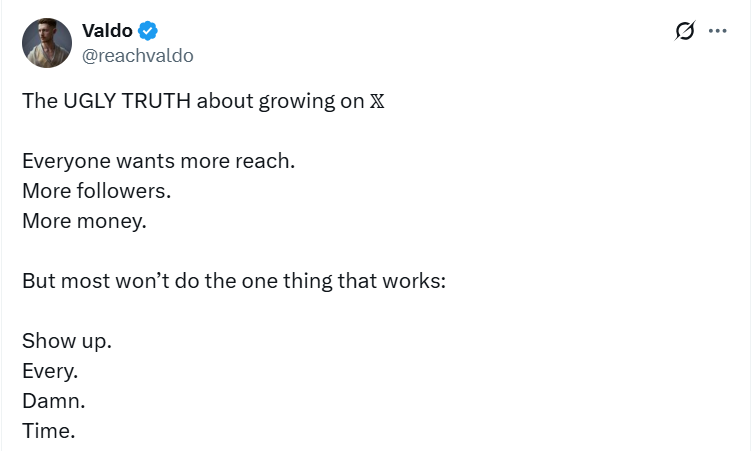This screenshot has height=451, width=751.
Task: Open Valdo's profile avatar picture
Action: (47, 43)
